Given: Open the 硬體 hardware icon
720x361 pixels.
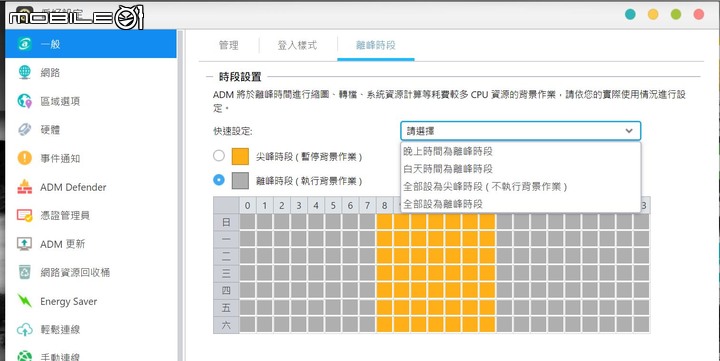Looking at the screenshot, I should click(25, 130).
